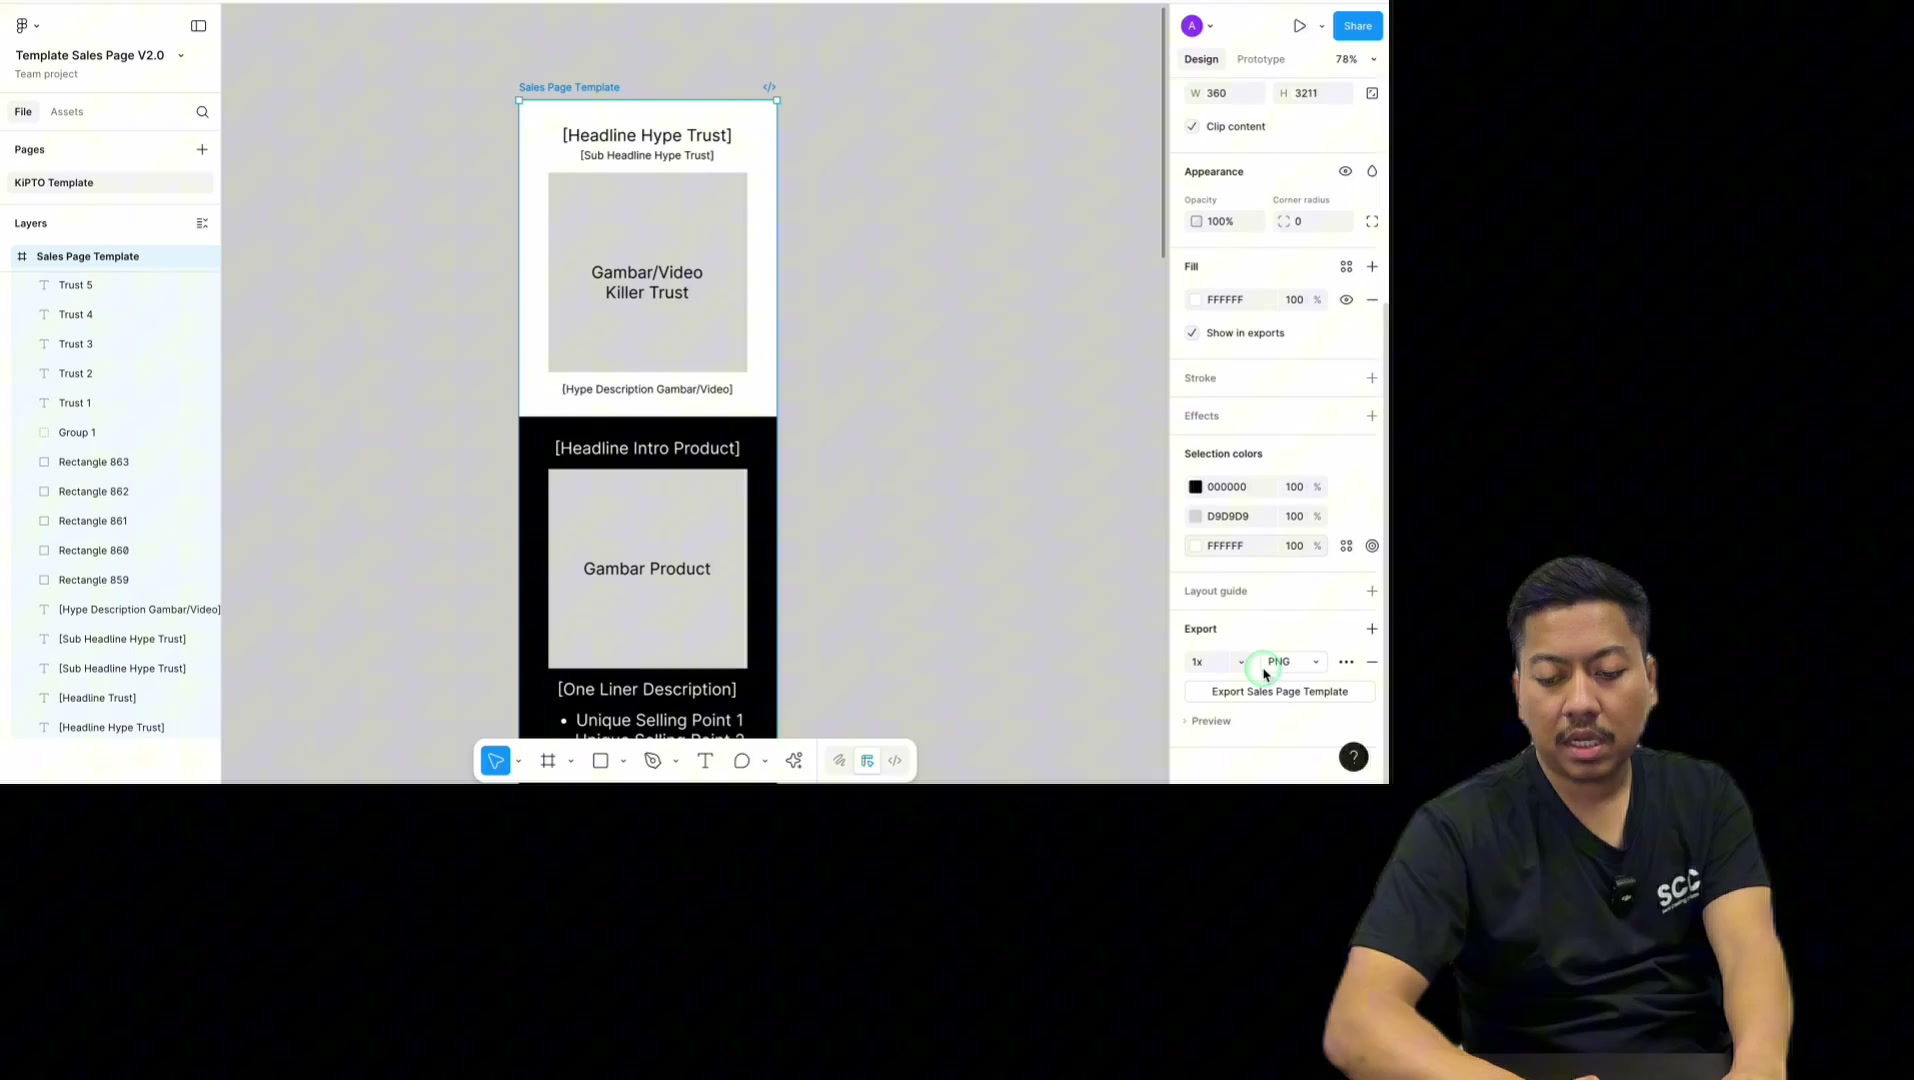Hide the FFFFFF fill with eye icon

pos(1346,300)
